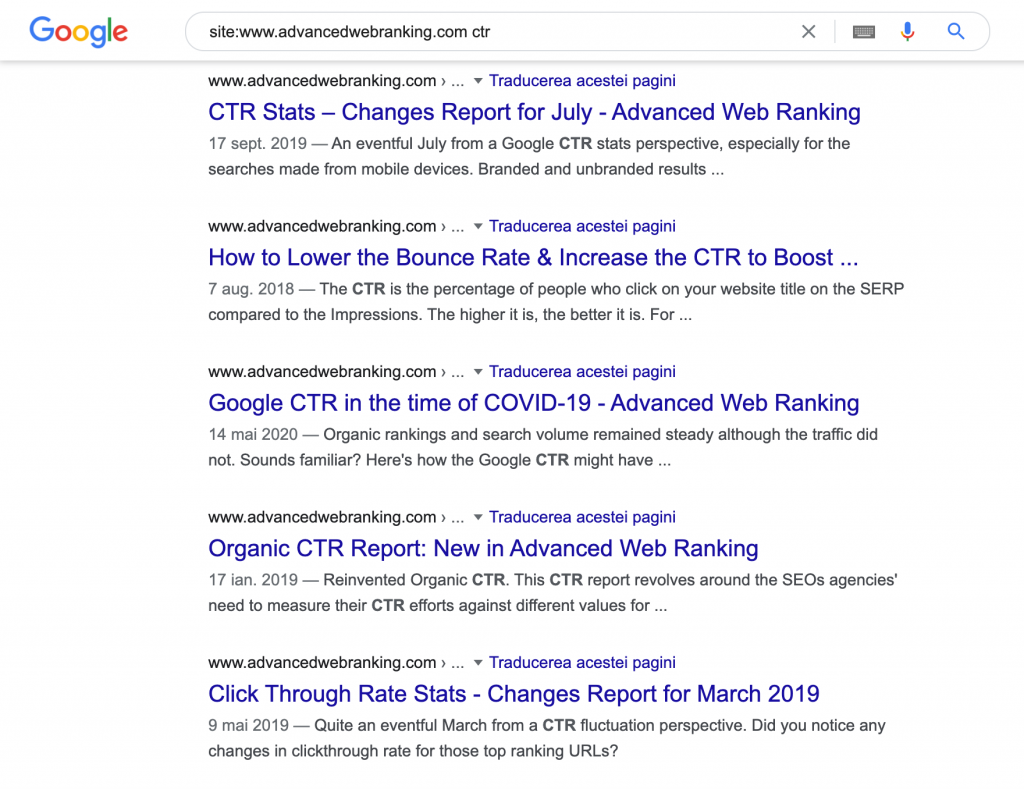Open CTR Stats – Changes Report for July

pos(534,112)
